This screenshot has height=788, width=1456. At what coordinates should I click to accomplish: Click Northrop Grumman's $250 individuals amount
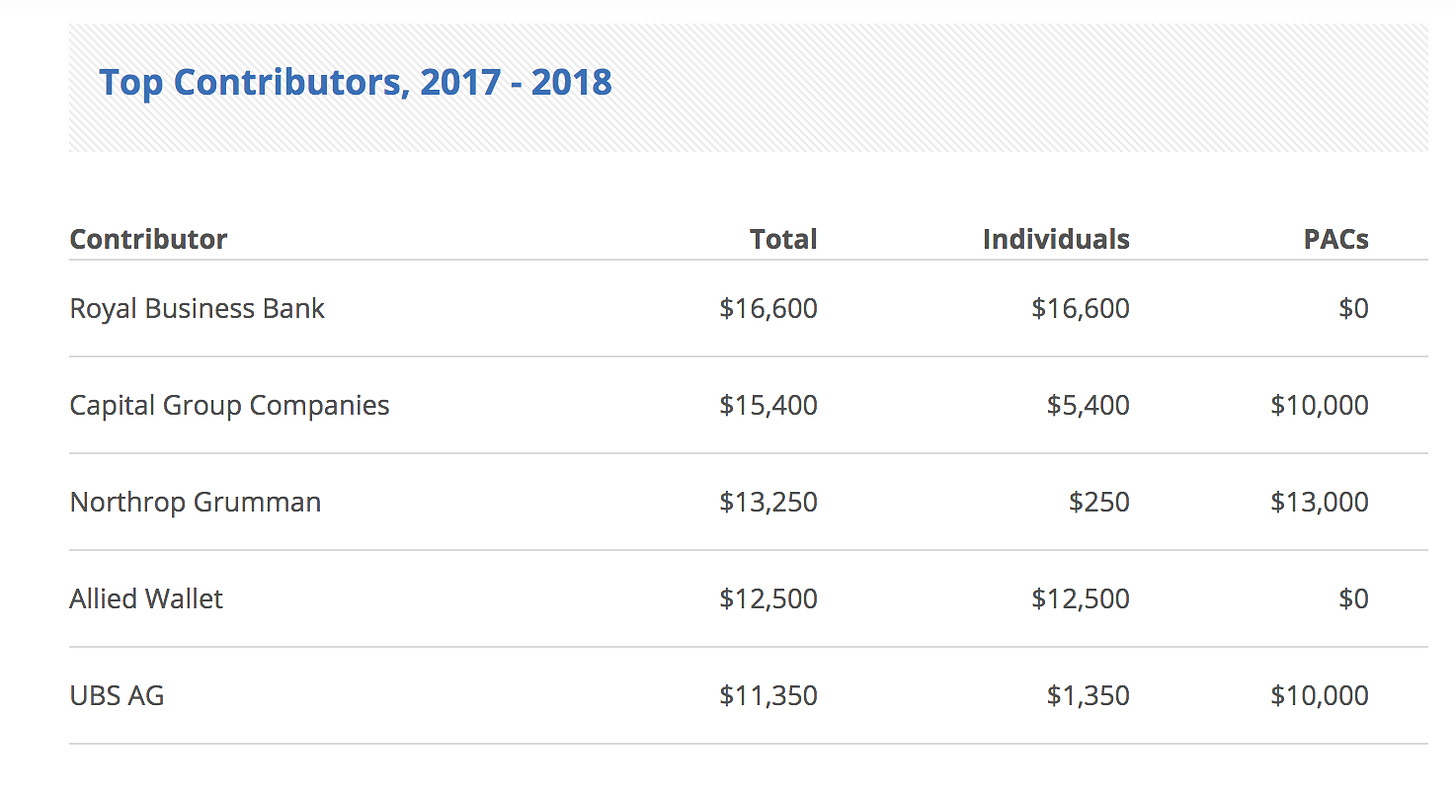(1098, 502)
